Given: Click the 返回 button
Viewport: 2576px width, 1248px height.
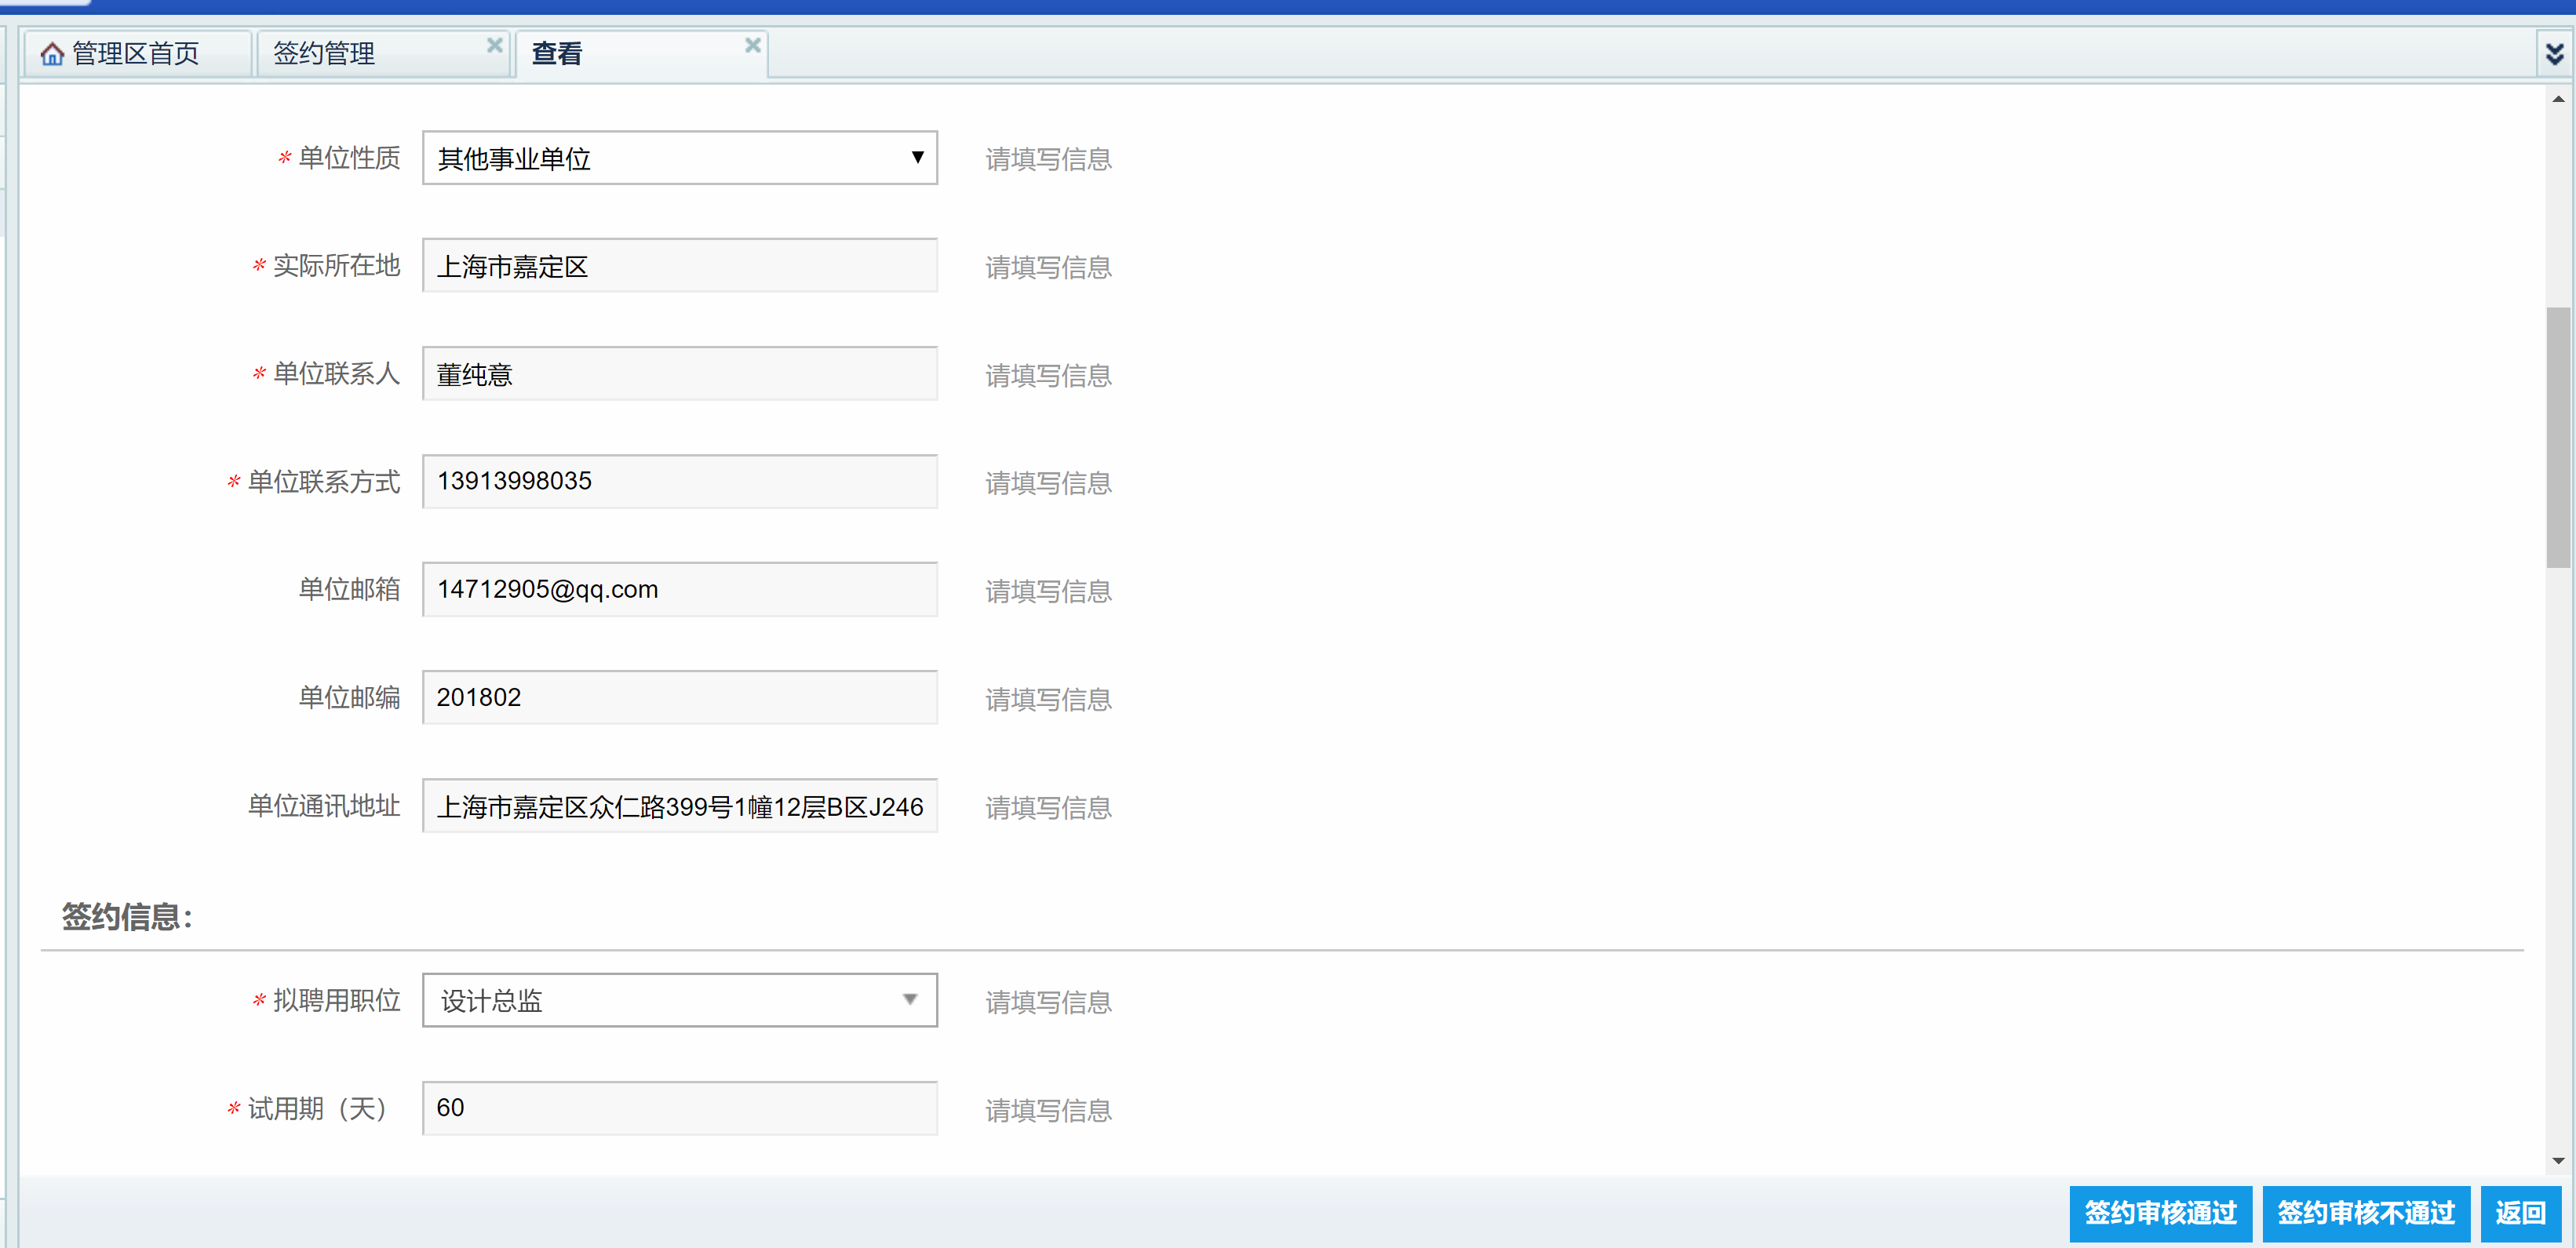Looking at the screenshot, I should pyautogui.click(x=2520, y=1213).
